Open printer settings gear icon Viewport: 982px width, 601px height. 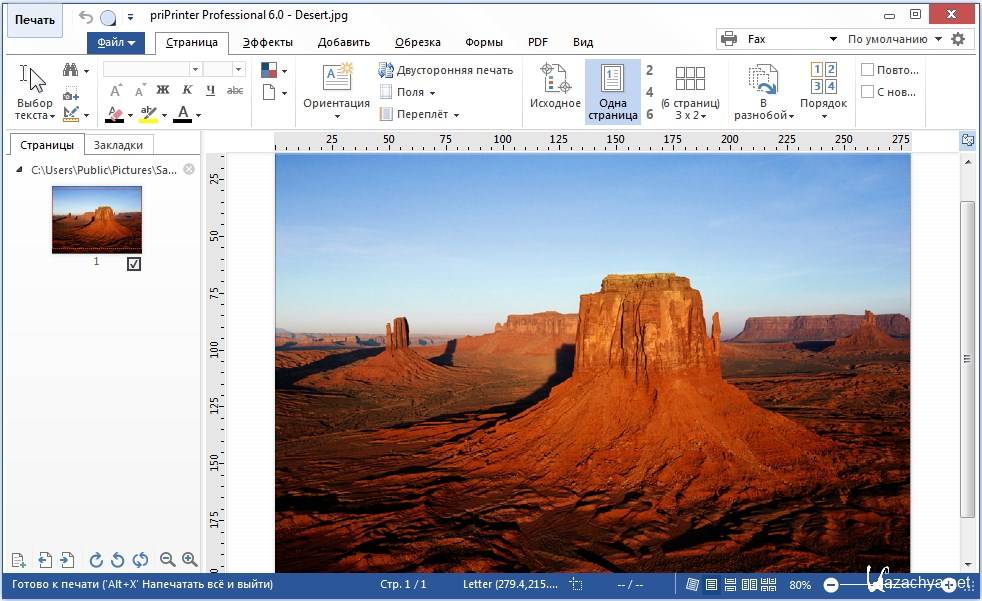pyautogui.click(x=958, y=39)
